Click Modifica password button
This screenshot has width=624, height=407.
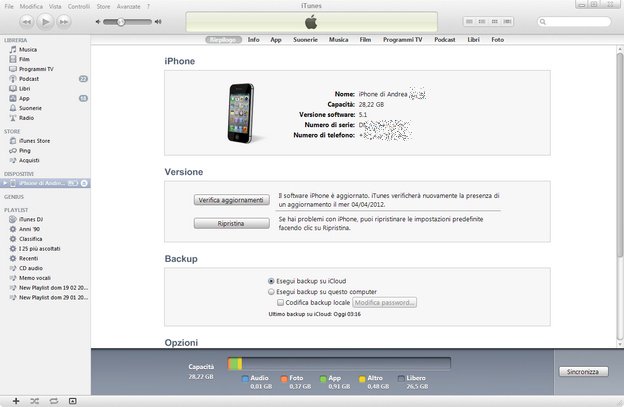click(x=384, y=303)
